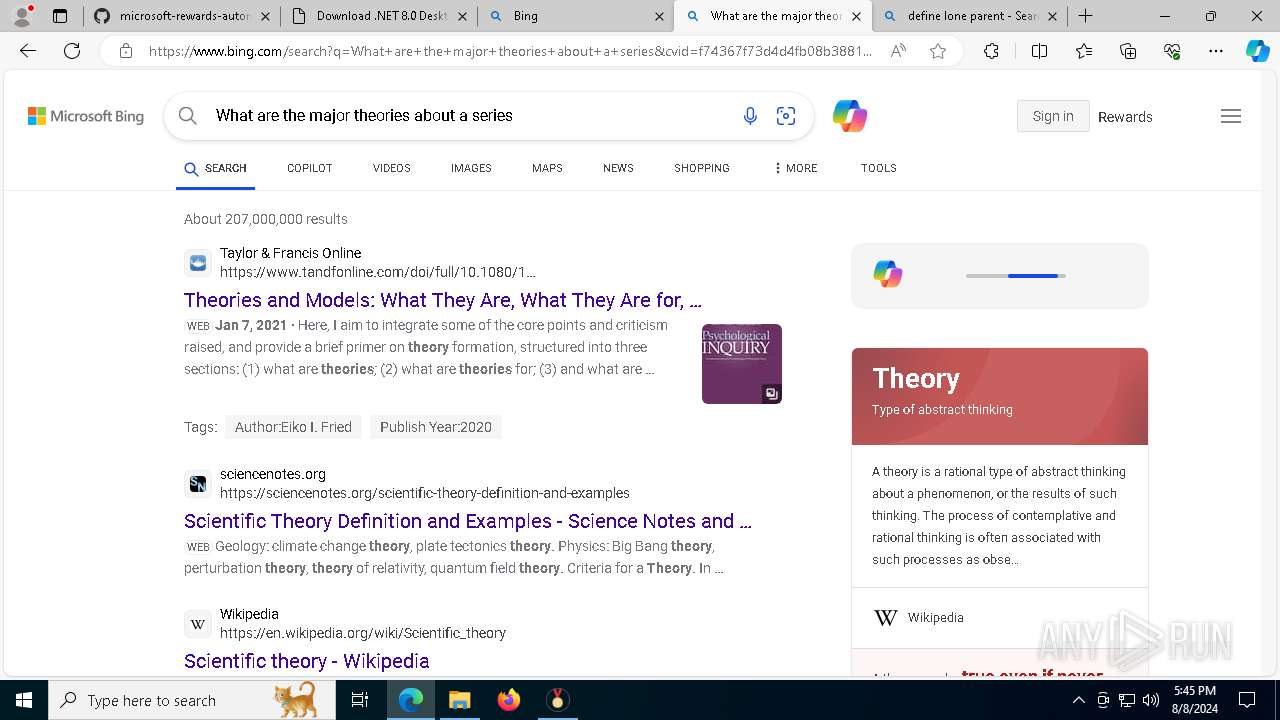Click the Sign in button
The width and height of the screenshot is (1280, 720).
tap(1053, 116)
